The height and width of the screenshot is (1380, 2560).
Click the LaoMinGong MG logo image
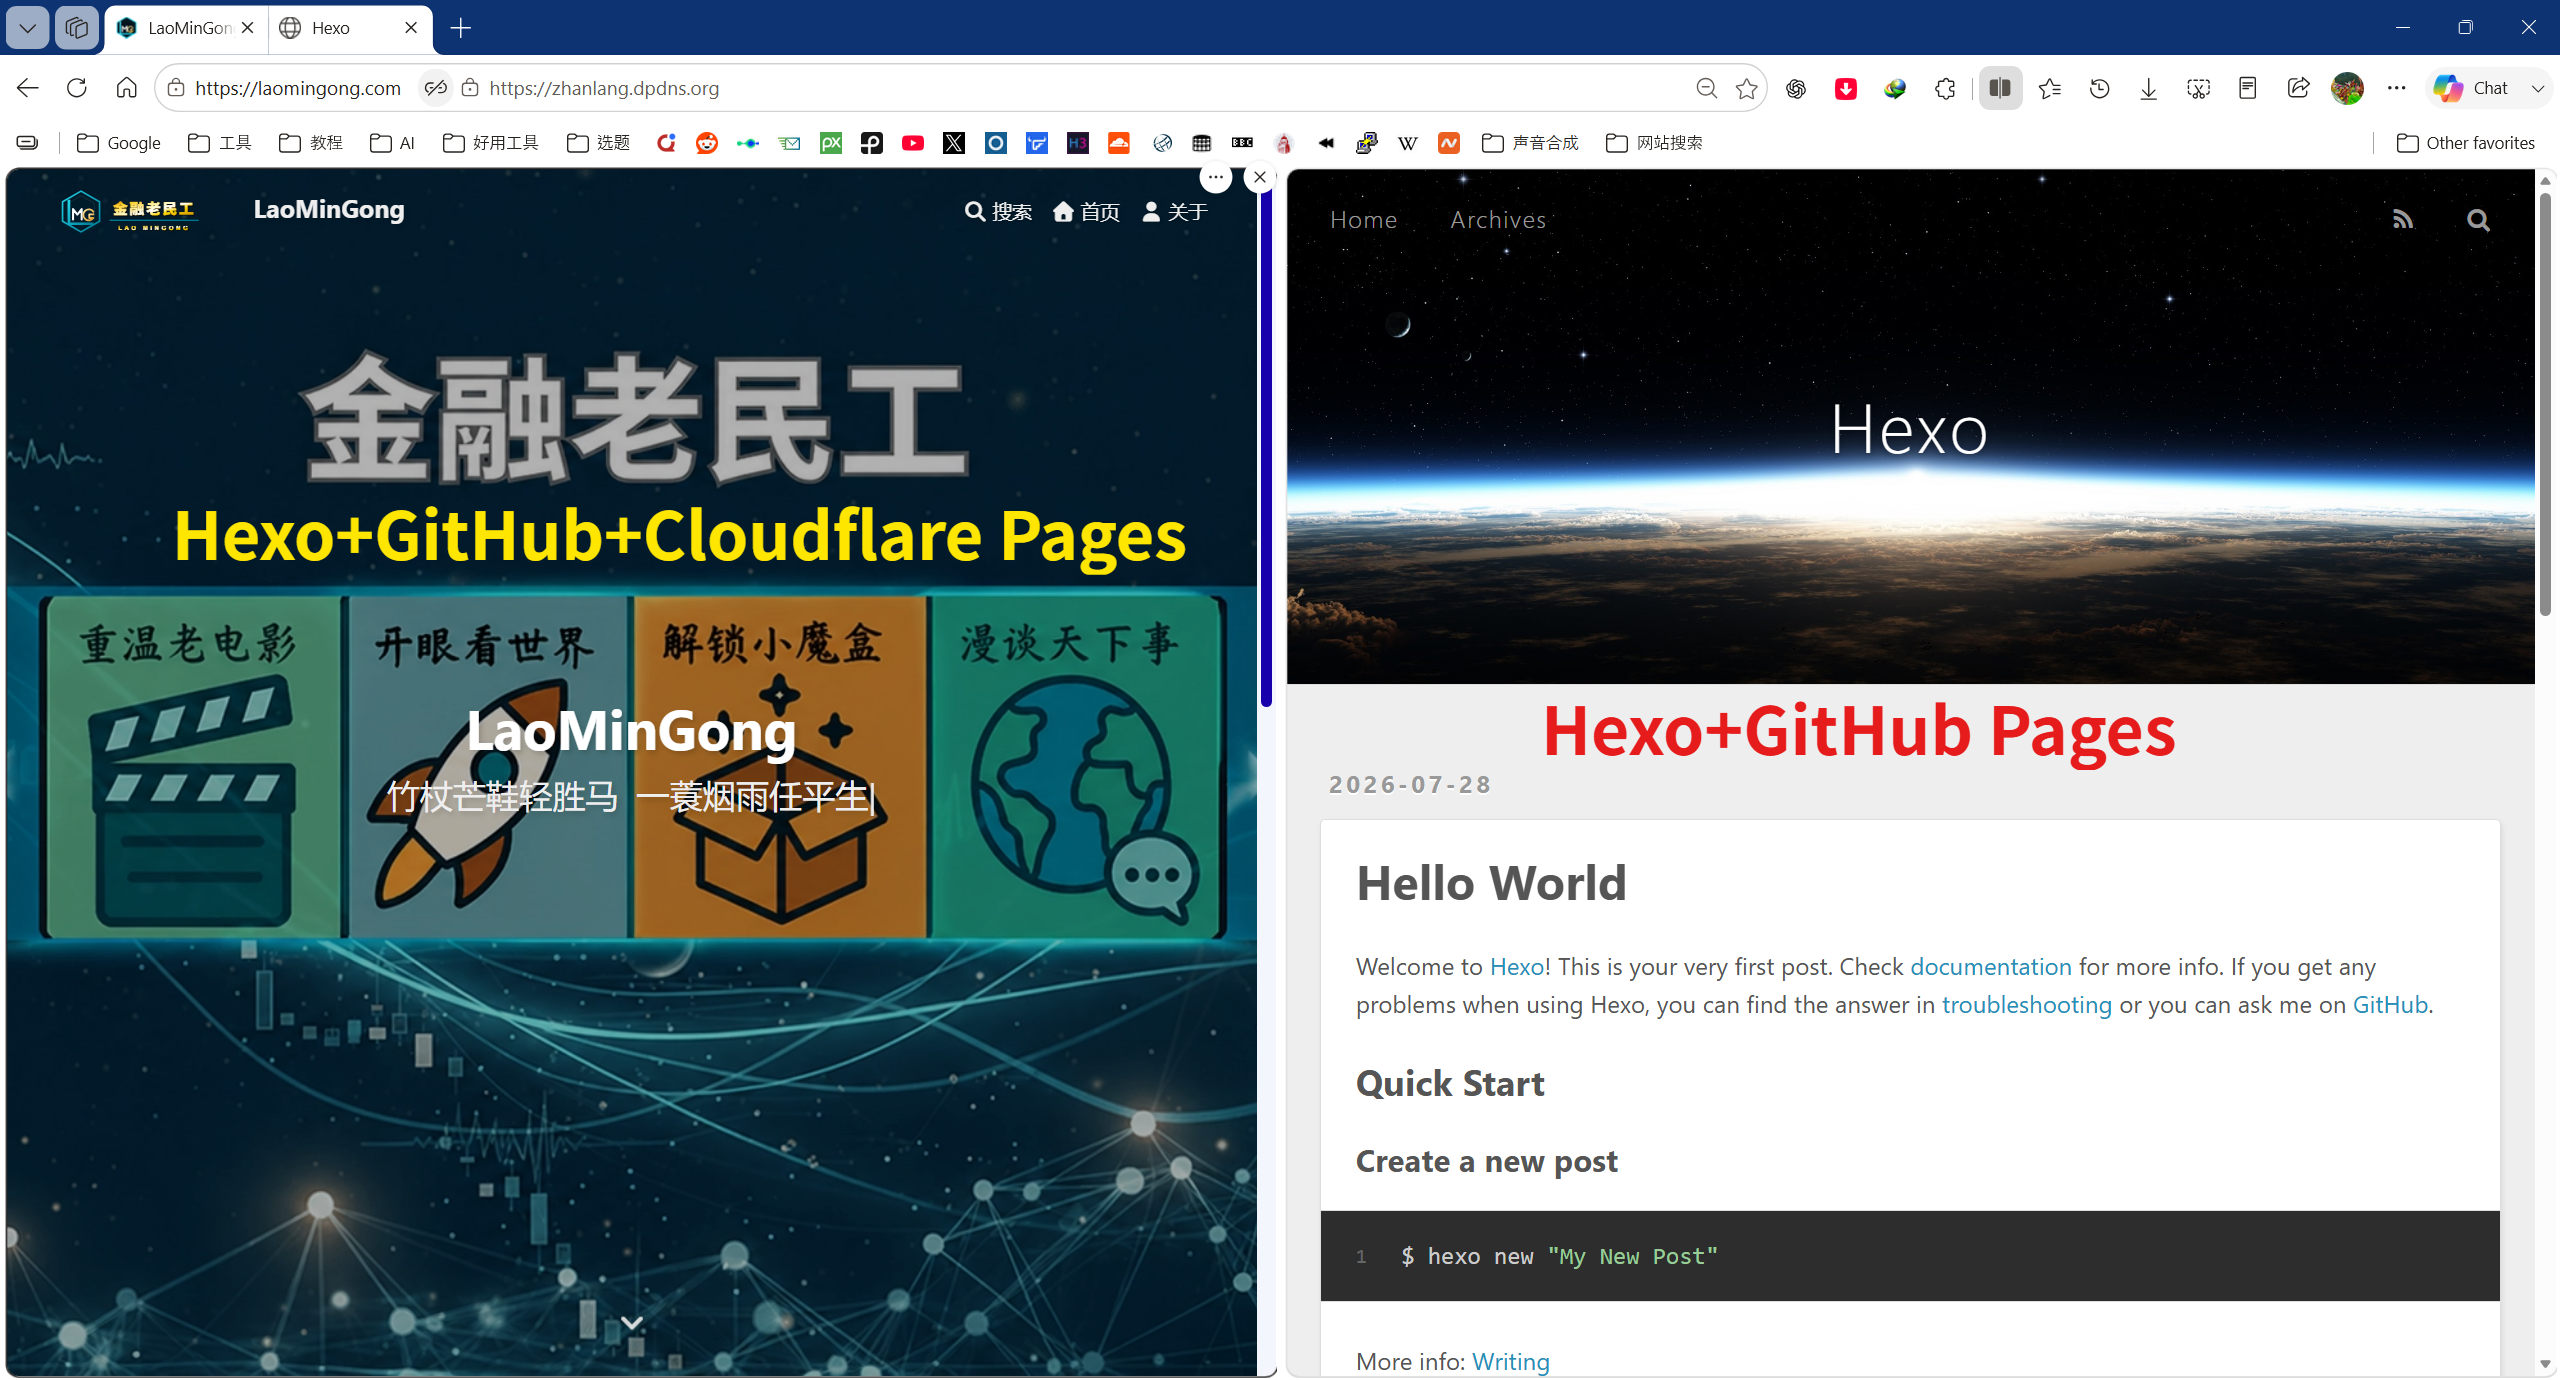coord(130,211)
